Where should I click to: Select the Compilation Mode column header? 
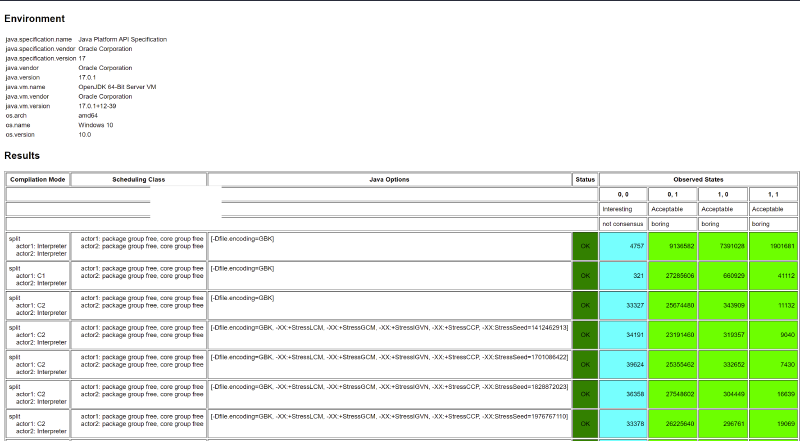(x=37, y=179)
